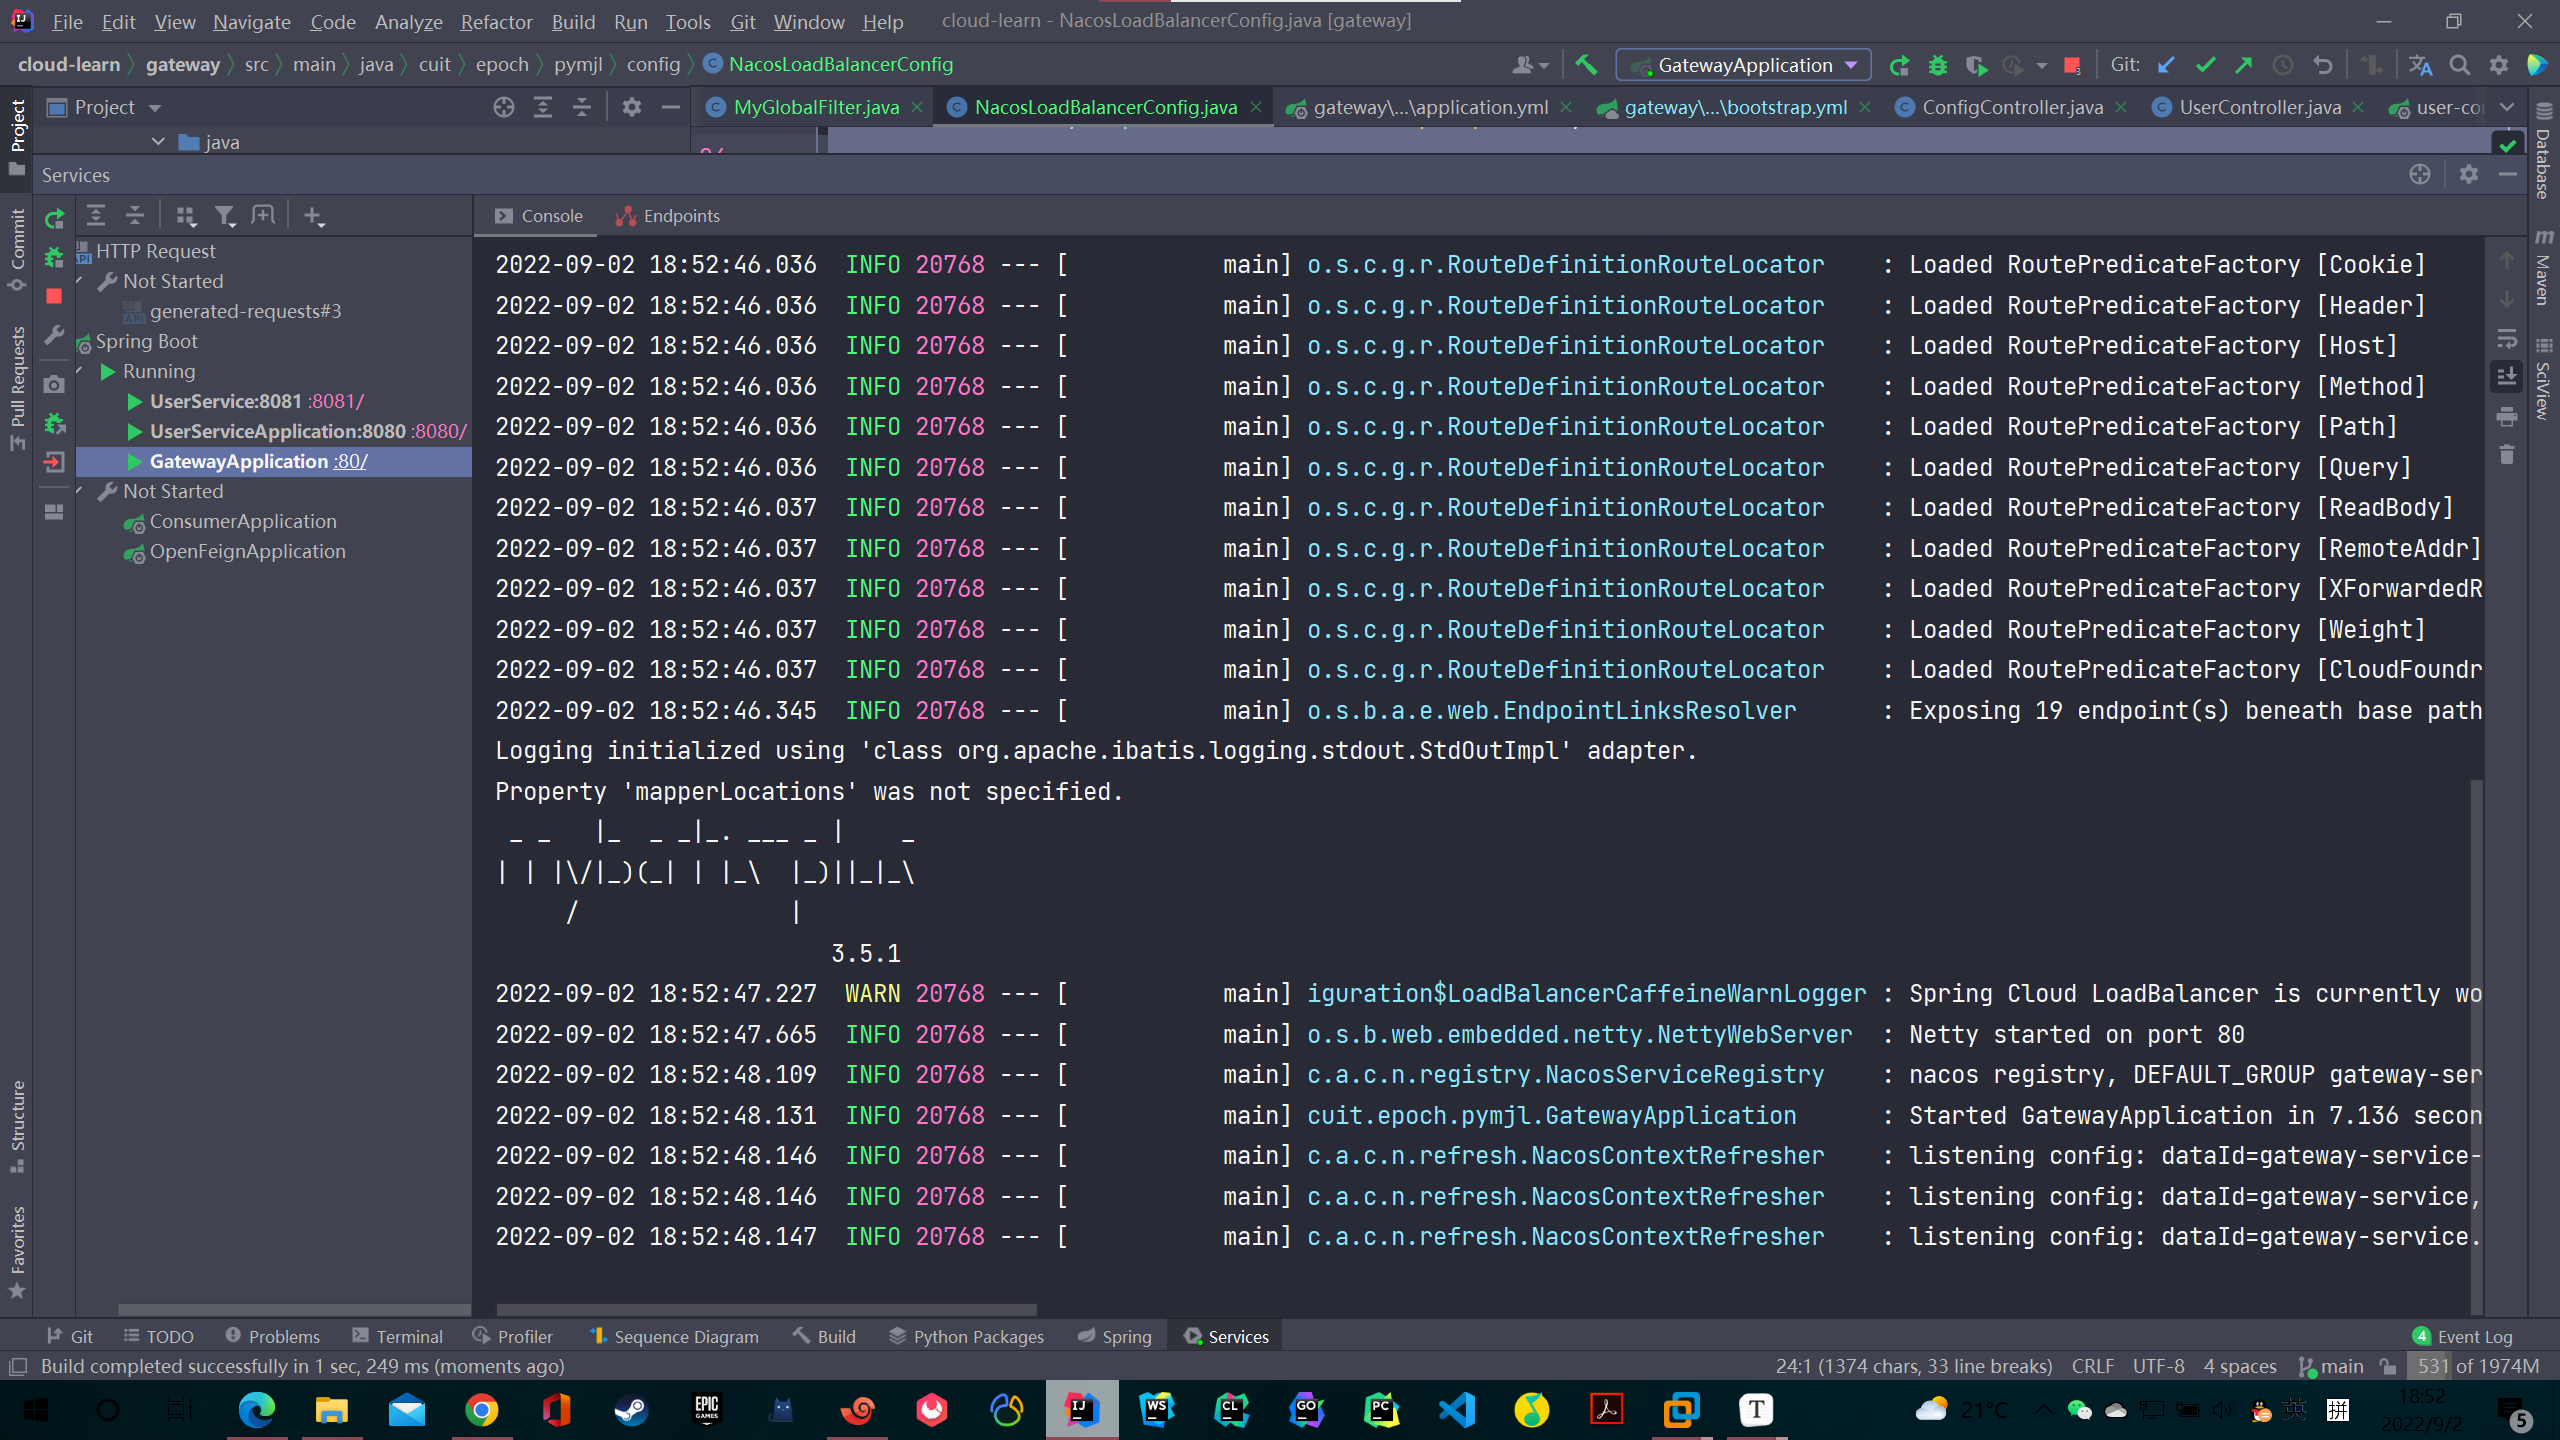Open Chrome from Windows taskbar
Screen dimensions: 2560x1440
click(x=481, y=1410)
